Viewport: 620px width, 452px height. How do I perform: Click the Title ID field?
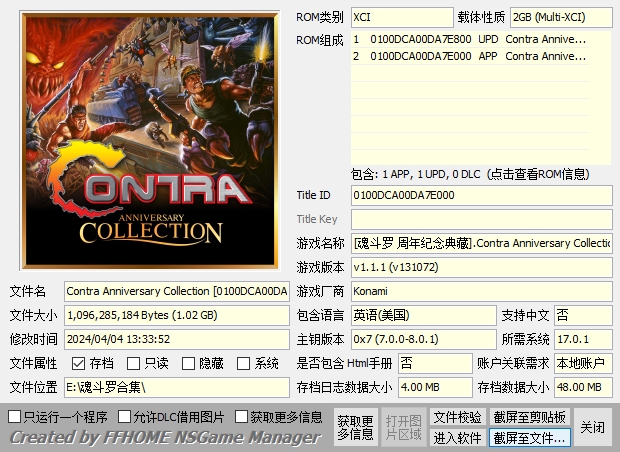click(x=481, y=195)
